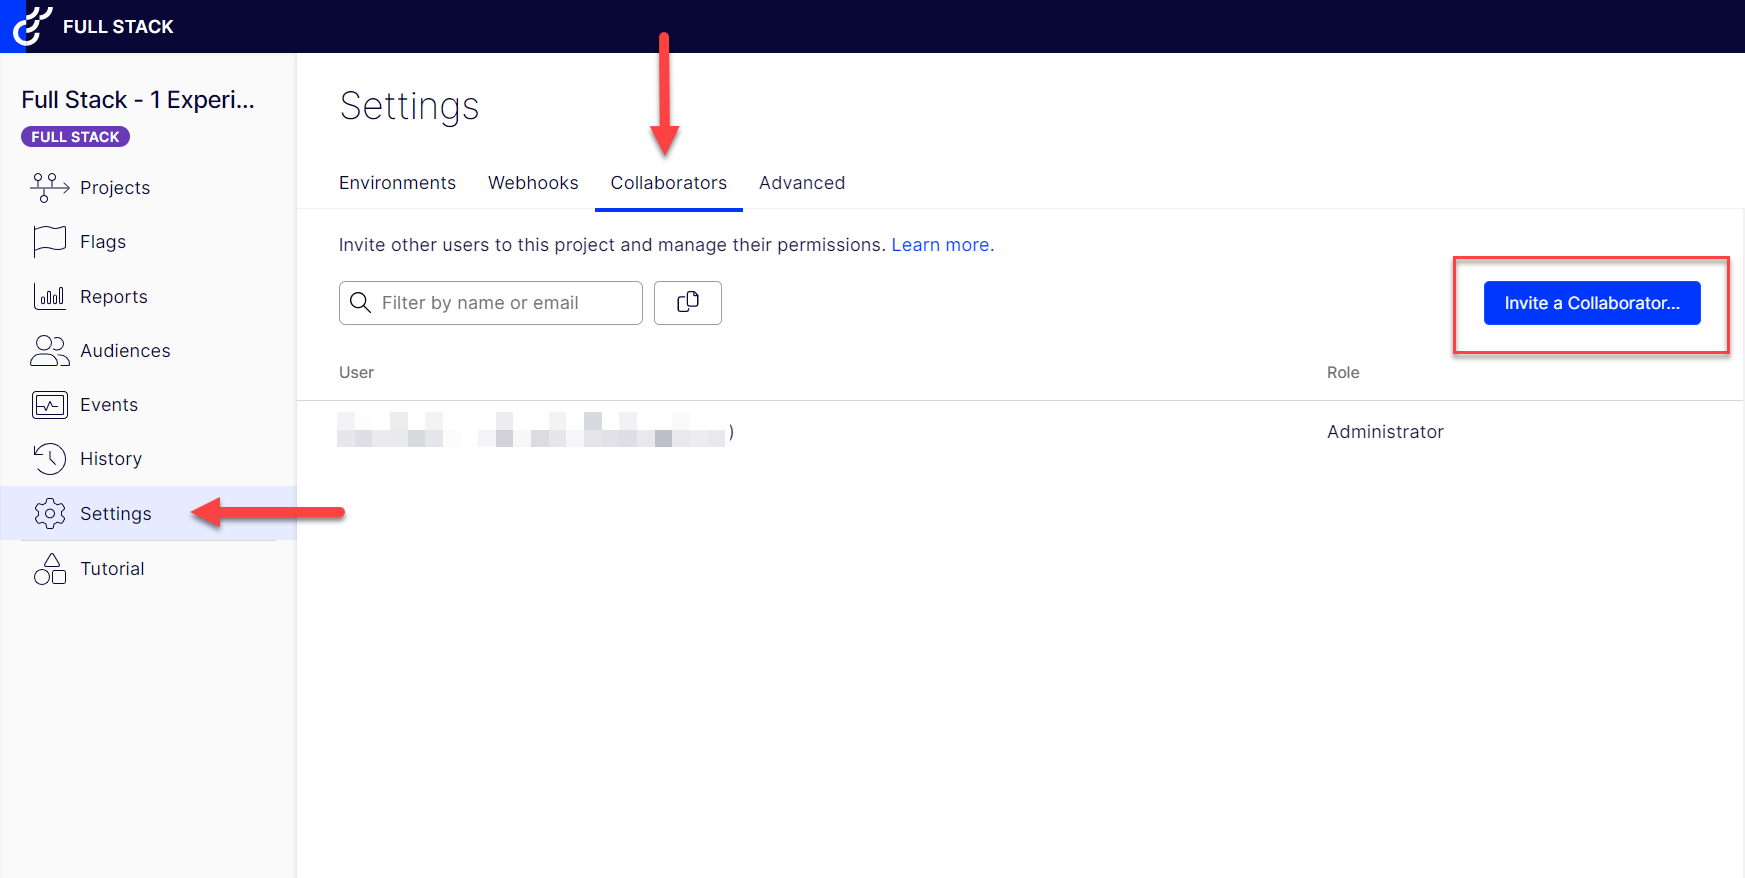Go to Flags in the sidebar

103,242
